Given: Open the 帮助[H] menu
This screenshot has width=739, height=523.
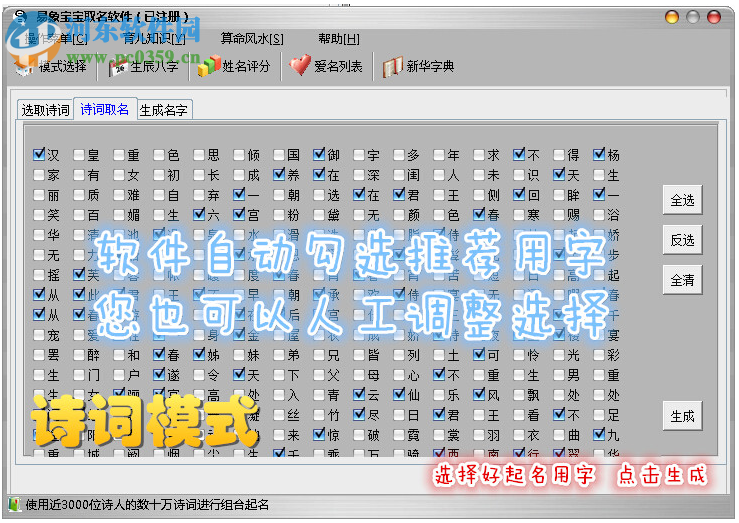Looking at the screenshot, I should coord(339,39).
